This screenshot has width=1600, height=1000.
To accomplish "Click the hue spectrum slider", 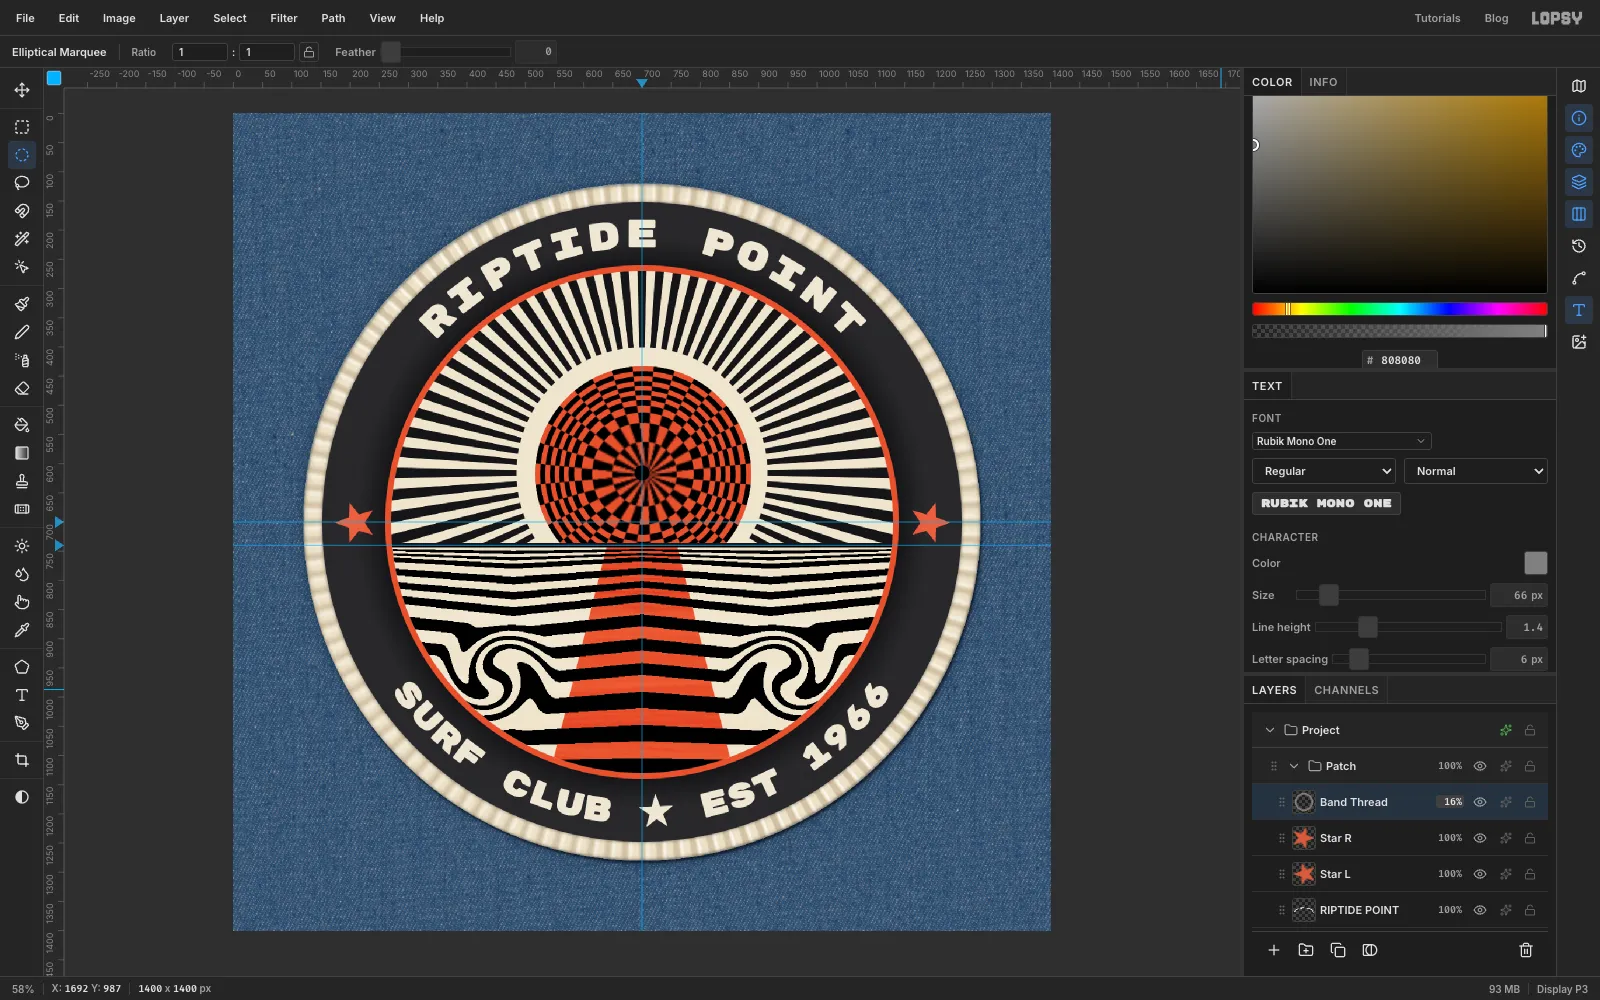I will [1400, 309].
